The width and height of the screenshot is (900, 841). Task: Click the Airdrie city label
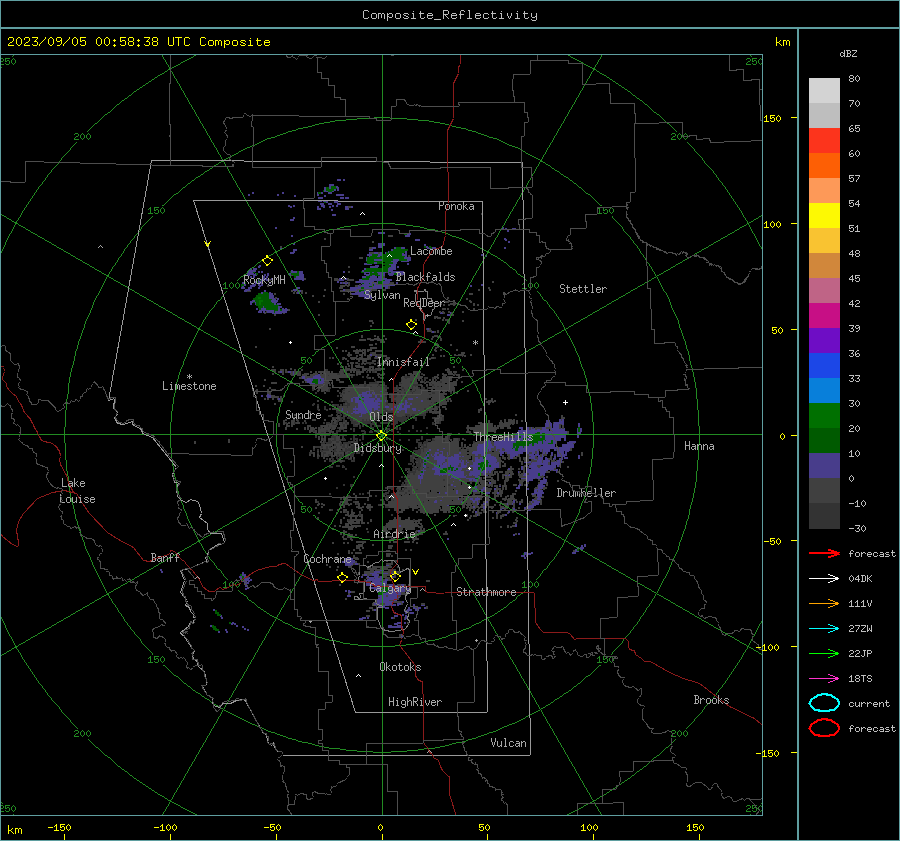(x=394, y=534)
